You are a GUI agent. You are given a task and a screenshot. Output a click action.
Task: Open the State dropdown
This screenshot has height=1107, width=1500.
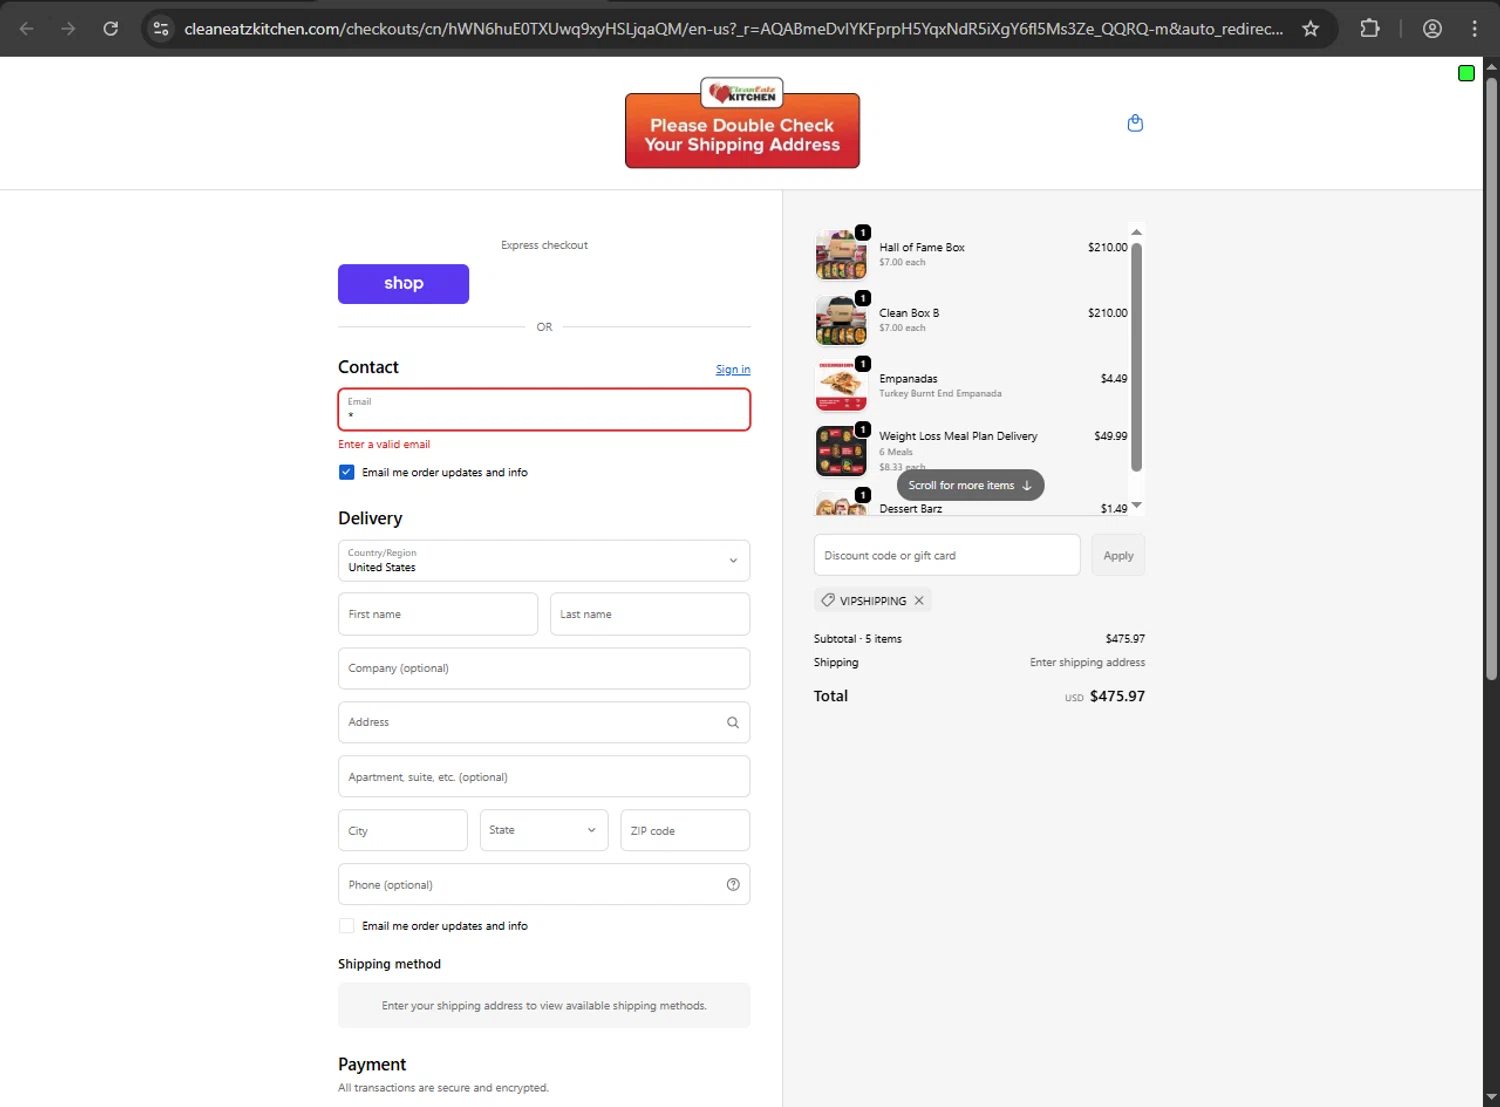coord(543,830)
